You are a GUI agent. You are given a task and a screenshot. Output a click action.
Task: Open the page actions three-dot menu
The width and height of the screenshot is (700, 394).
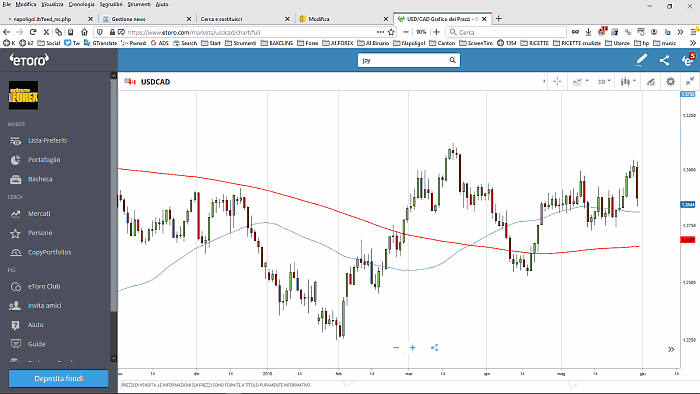click(380, 32)
